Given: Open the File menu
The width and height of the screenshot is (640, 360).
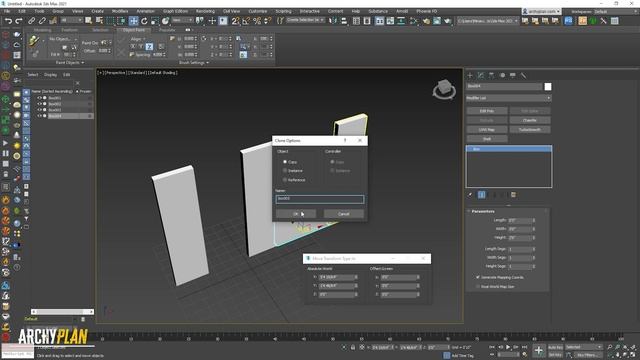Looking at the screenshot, I should (x=7, y=11).
